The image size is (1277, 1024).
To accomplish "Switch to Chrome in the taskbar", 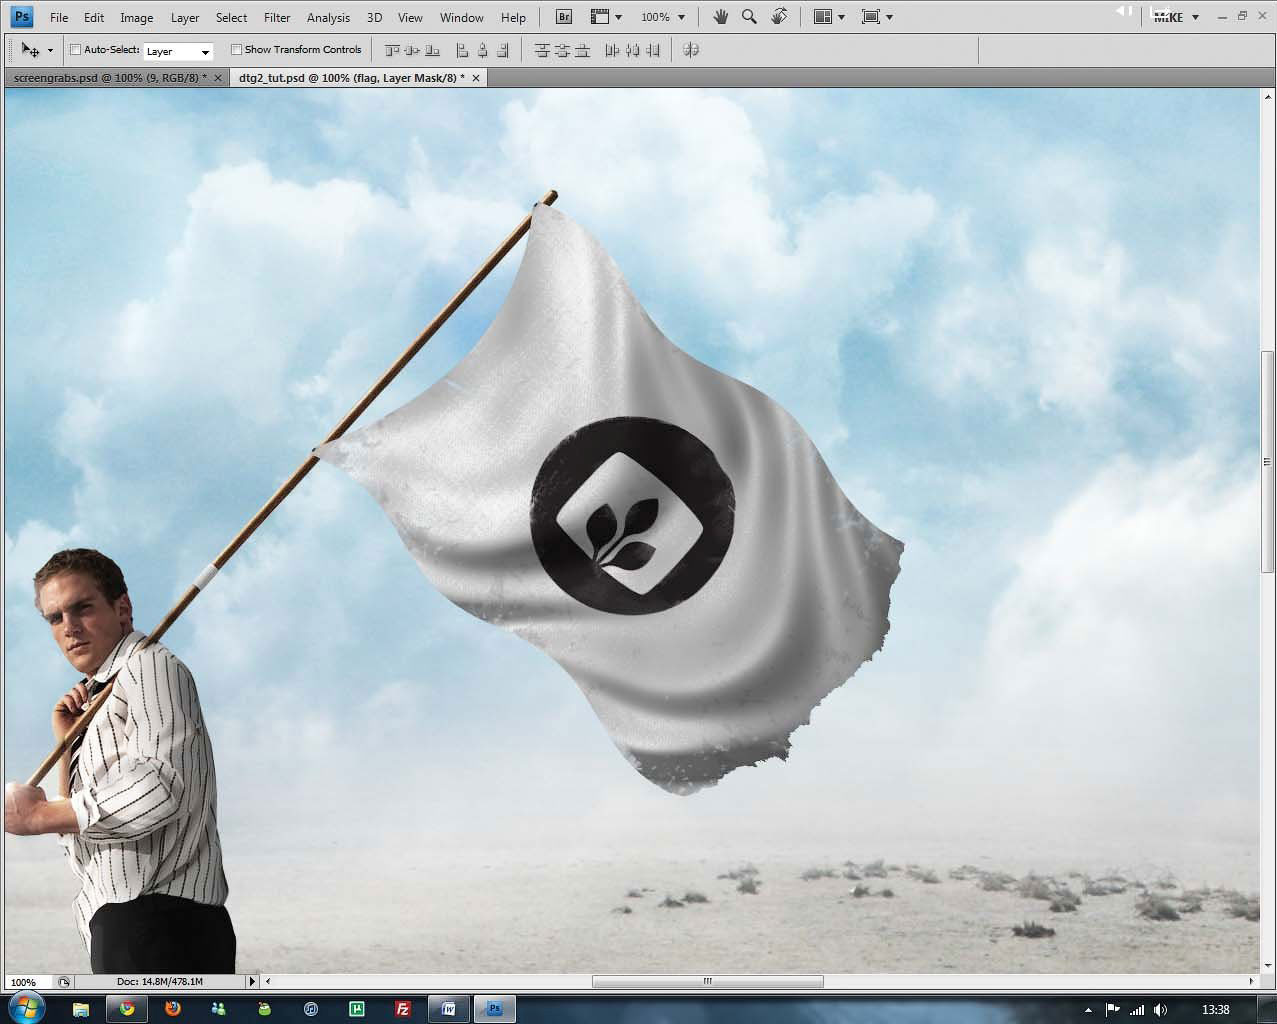I will [x=127, y=1009].
